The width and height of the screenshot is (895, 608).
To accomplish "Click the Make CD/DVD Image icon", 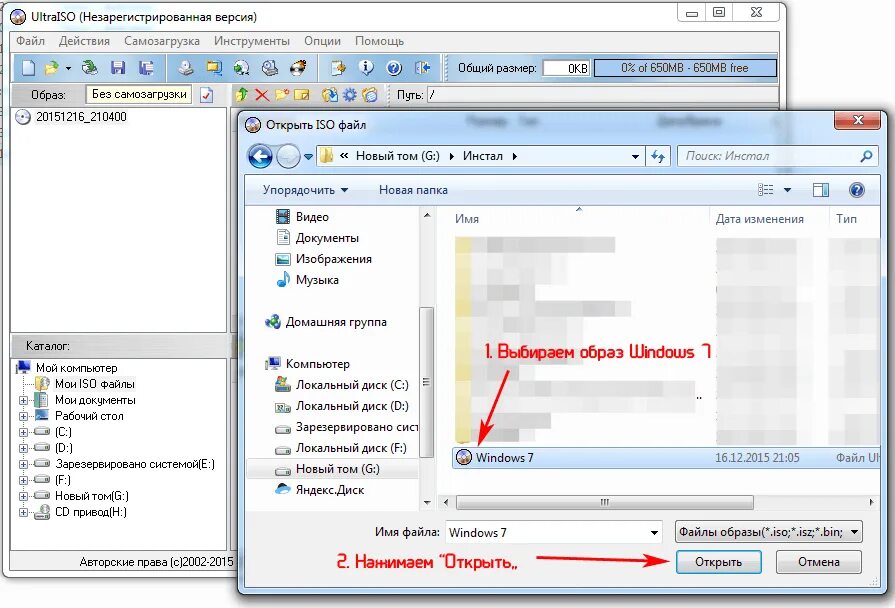I will click(x=185, y=68).
